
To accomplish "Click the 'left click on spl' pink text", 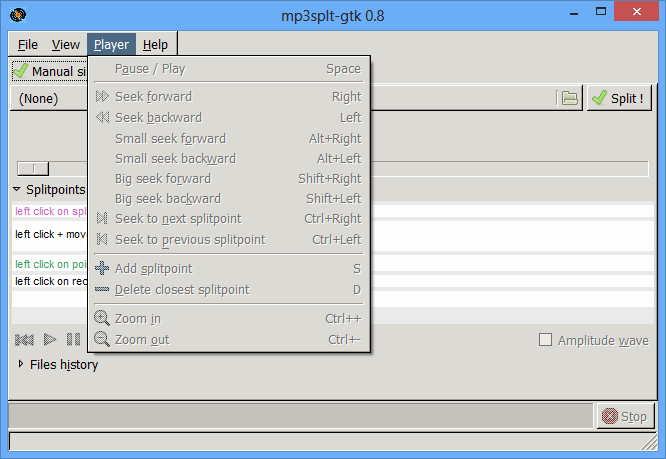I will coord(51,211).
